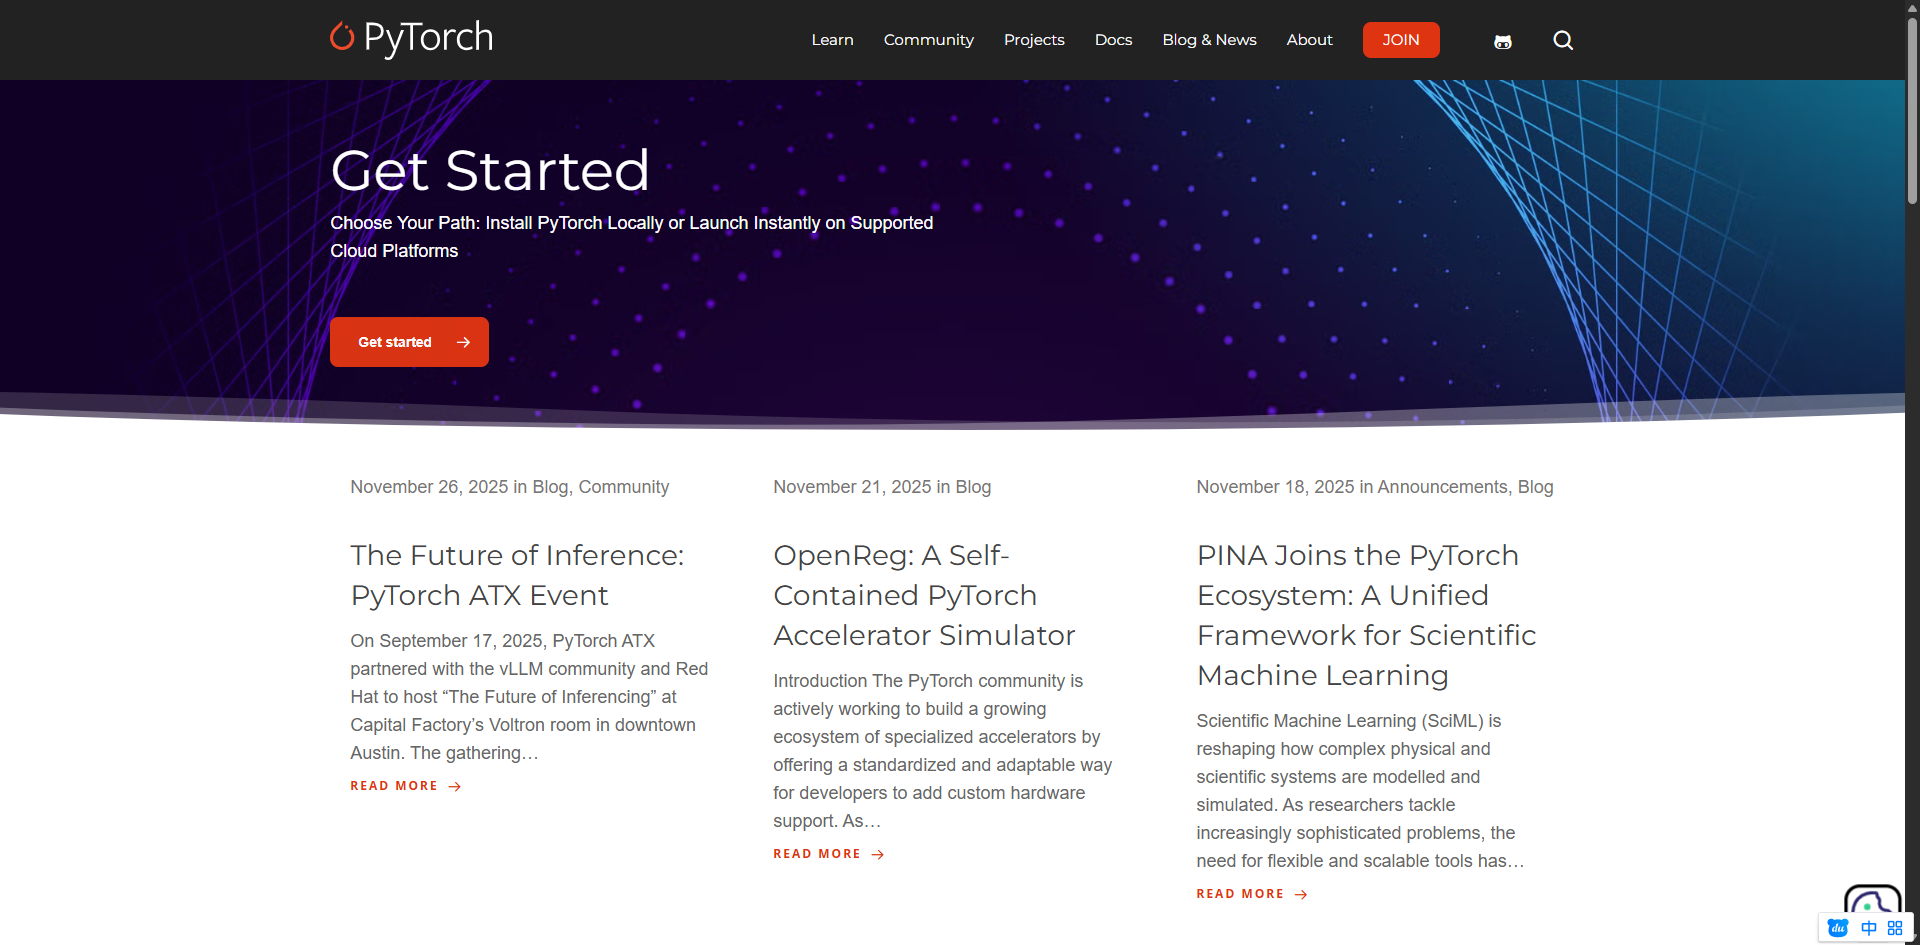Click the red JOIN button
The height and width of the screenshot is (945, 1920).
point(1401,40)
